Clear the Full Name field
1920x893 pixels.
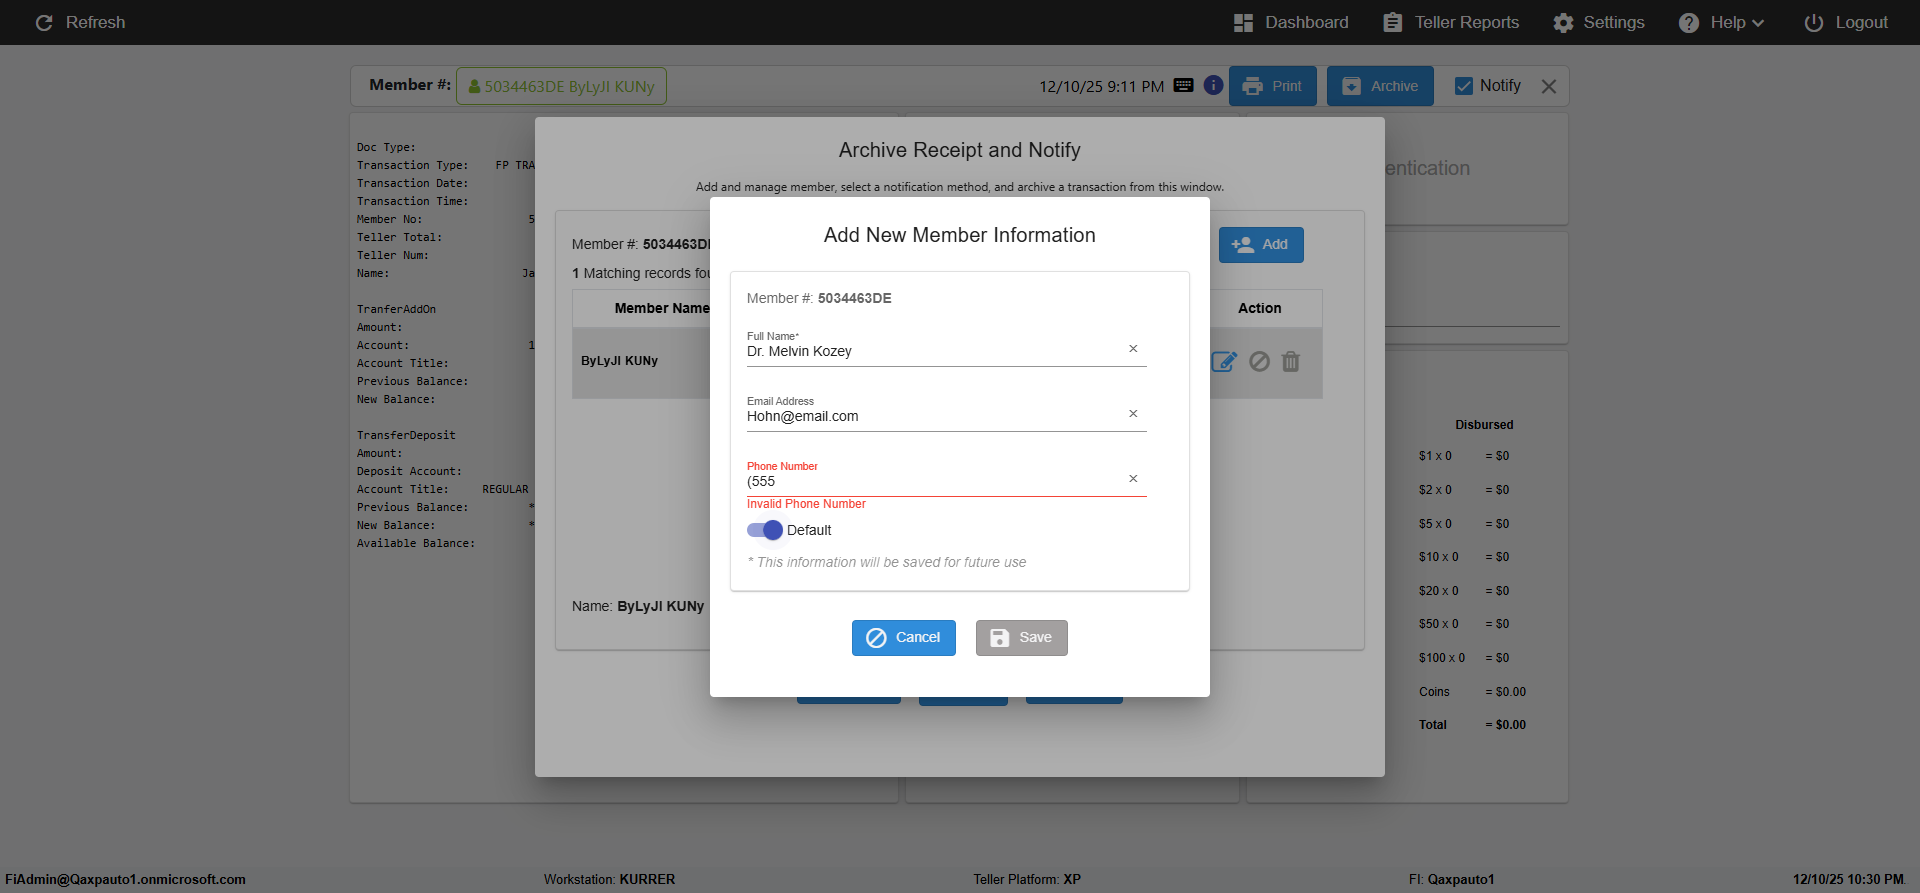tap(1133, 349)
